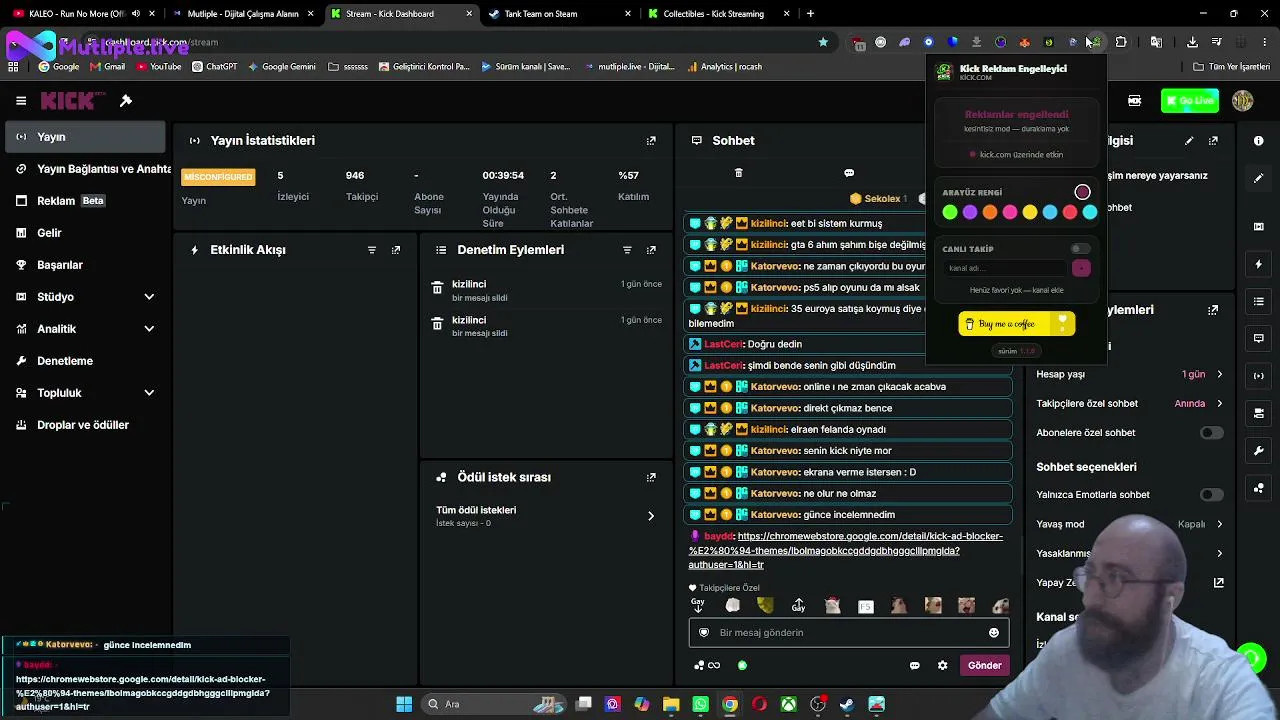This screenshot has height=720, width=1280.
Task: Open WhatsApp from the taskbar
Action: (700, 704)
